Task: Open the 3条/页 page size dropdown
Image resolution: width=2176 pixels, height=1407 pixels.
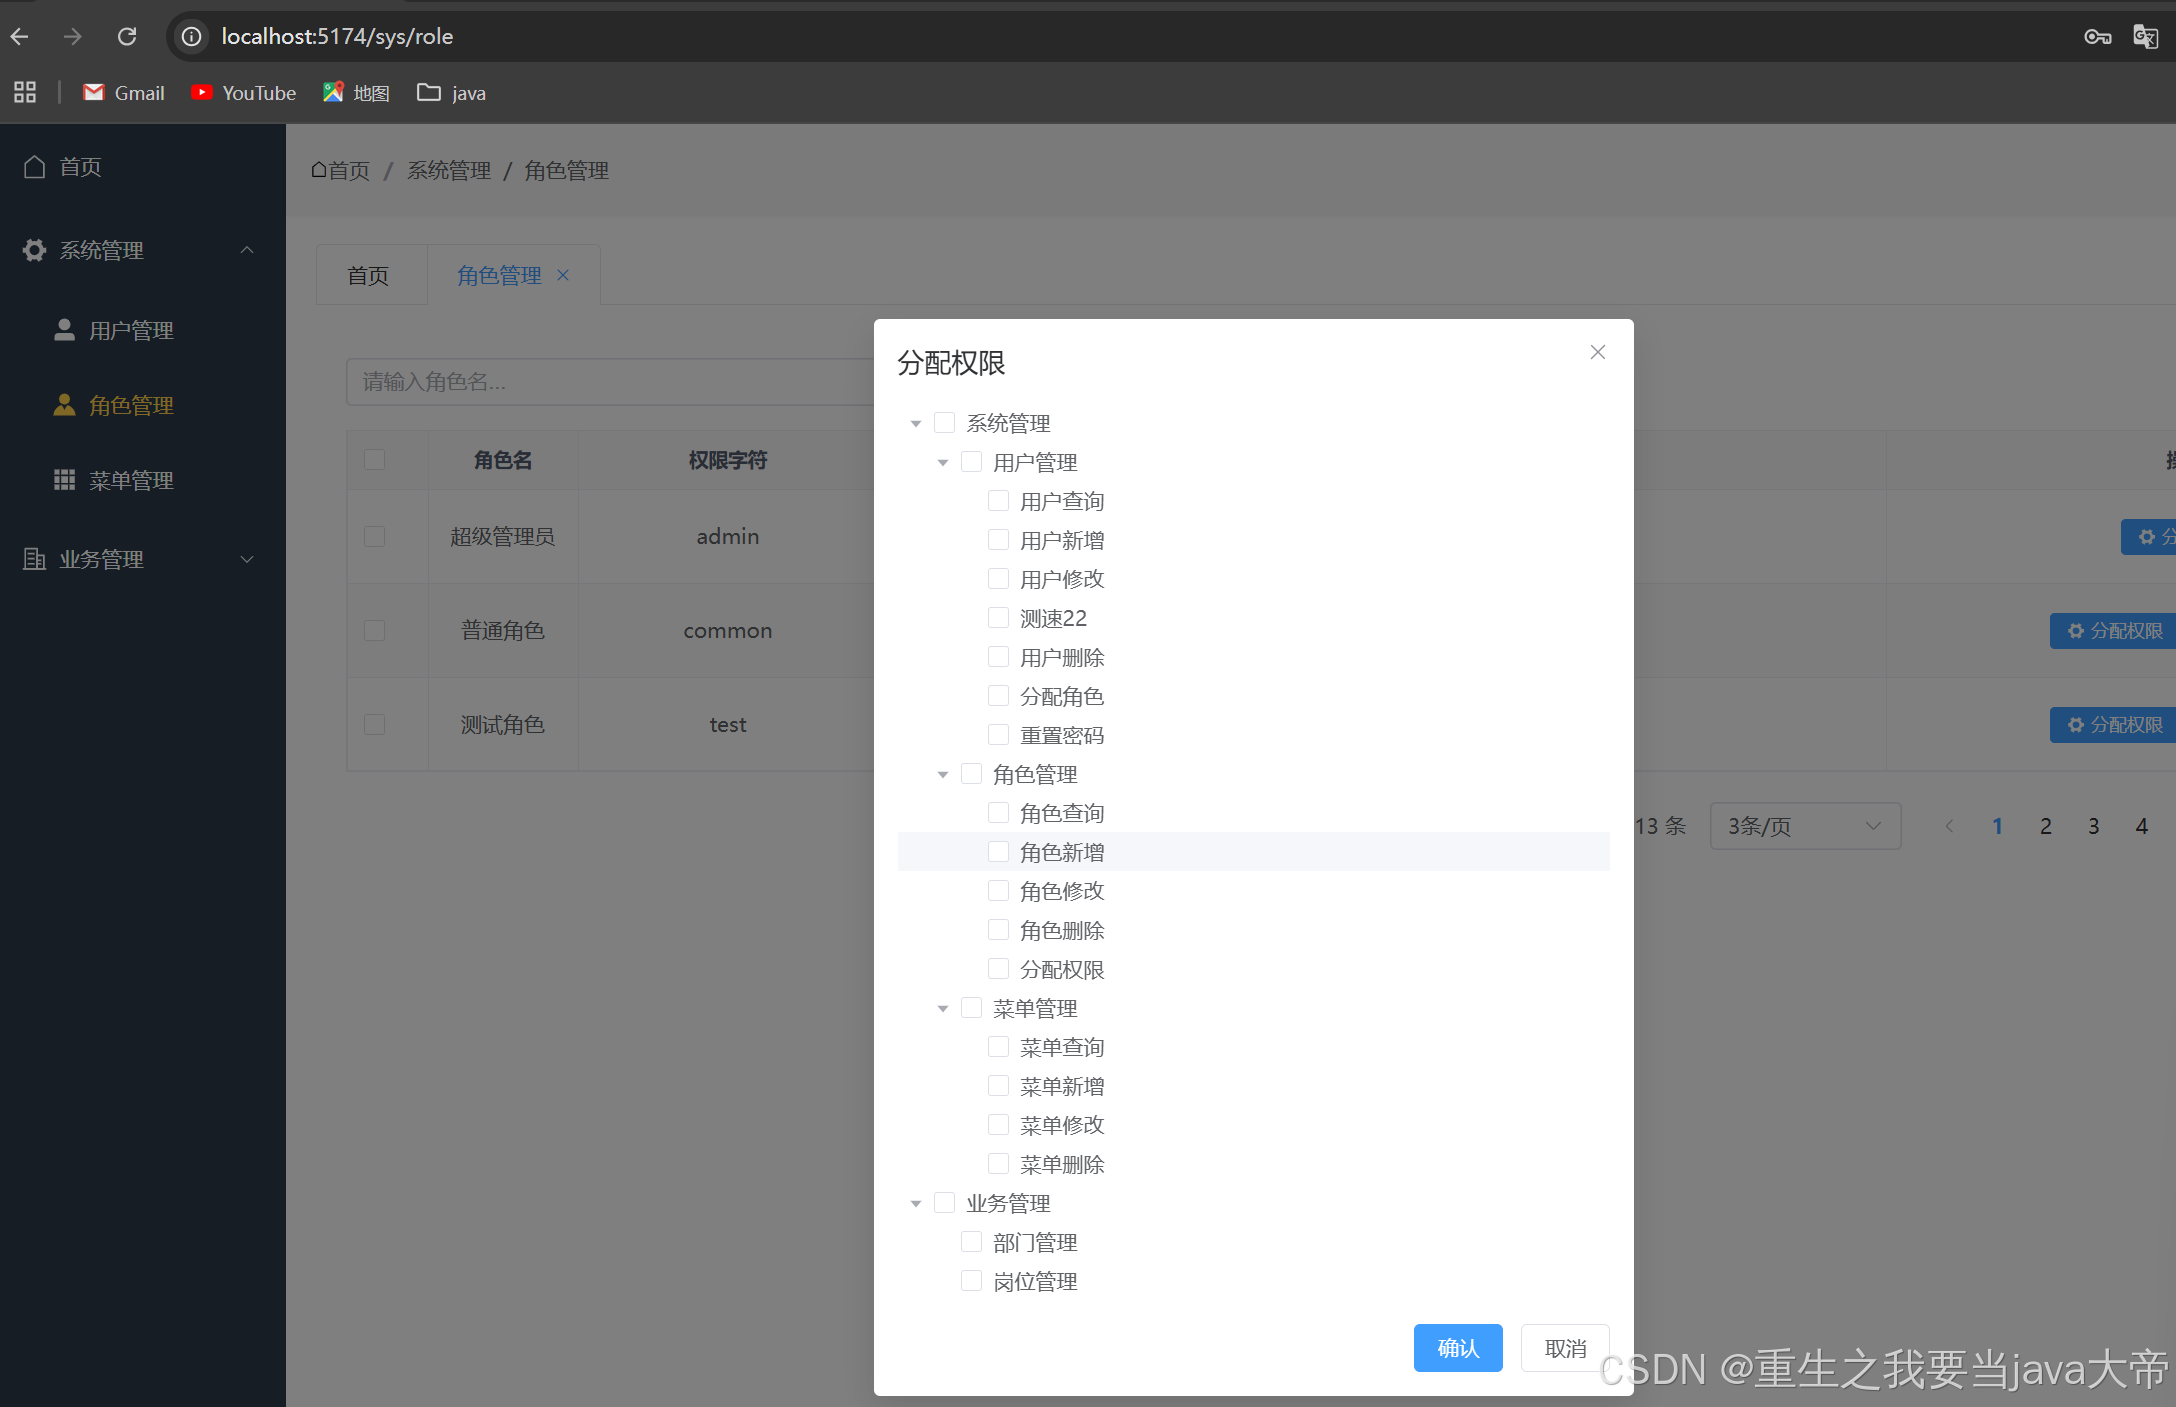Action: [x=1804, y=826]
